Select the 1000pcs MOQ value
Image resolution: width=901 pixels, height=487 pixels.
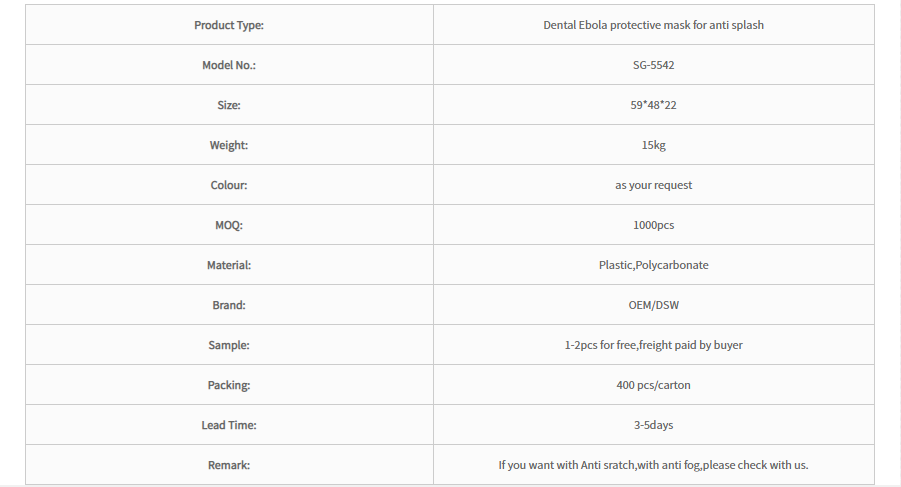[x=653, y=225]
